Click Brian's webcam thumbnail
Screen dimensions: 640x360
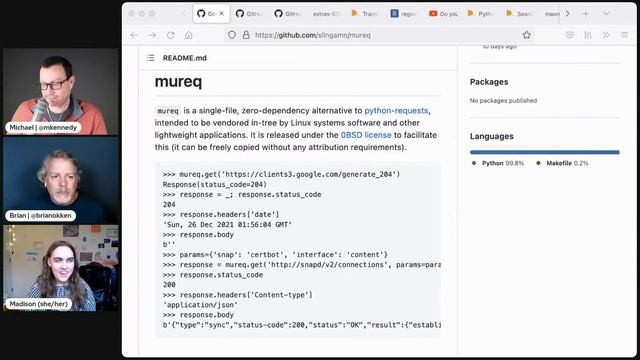[61, 180]
